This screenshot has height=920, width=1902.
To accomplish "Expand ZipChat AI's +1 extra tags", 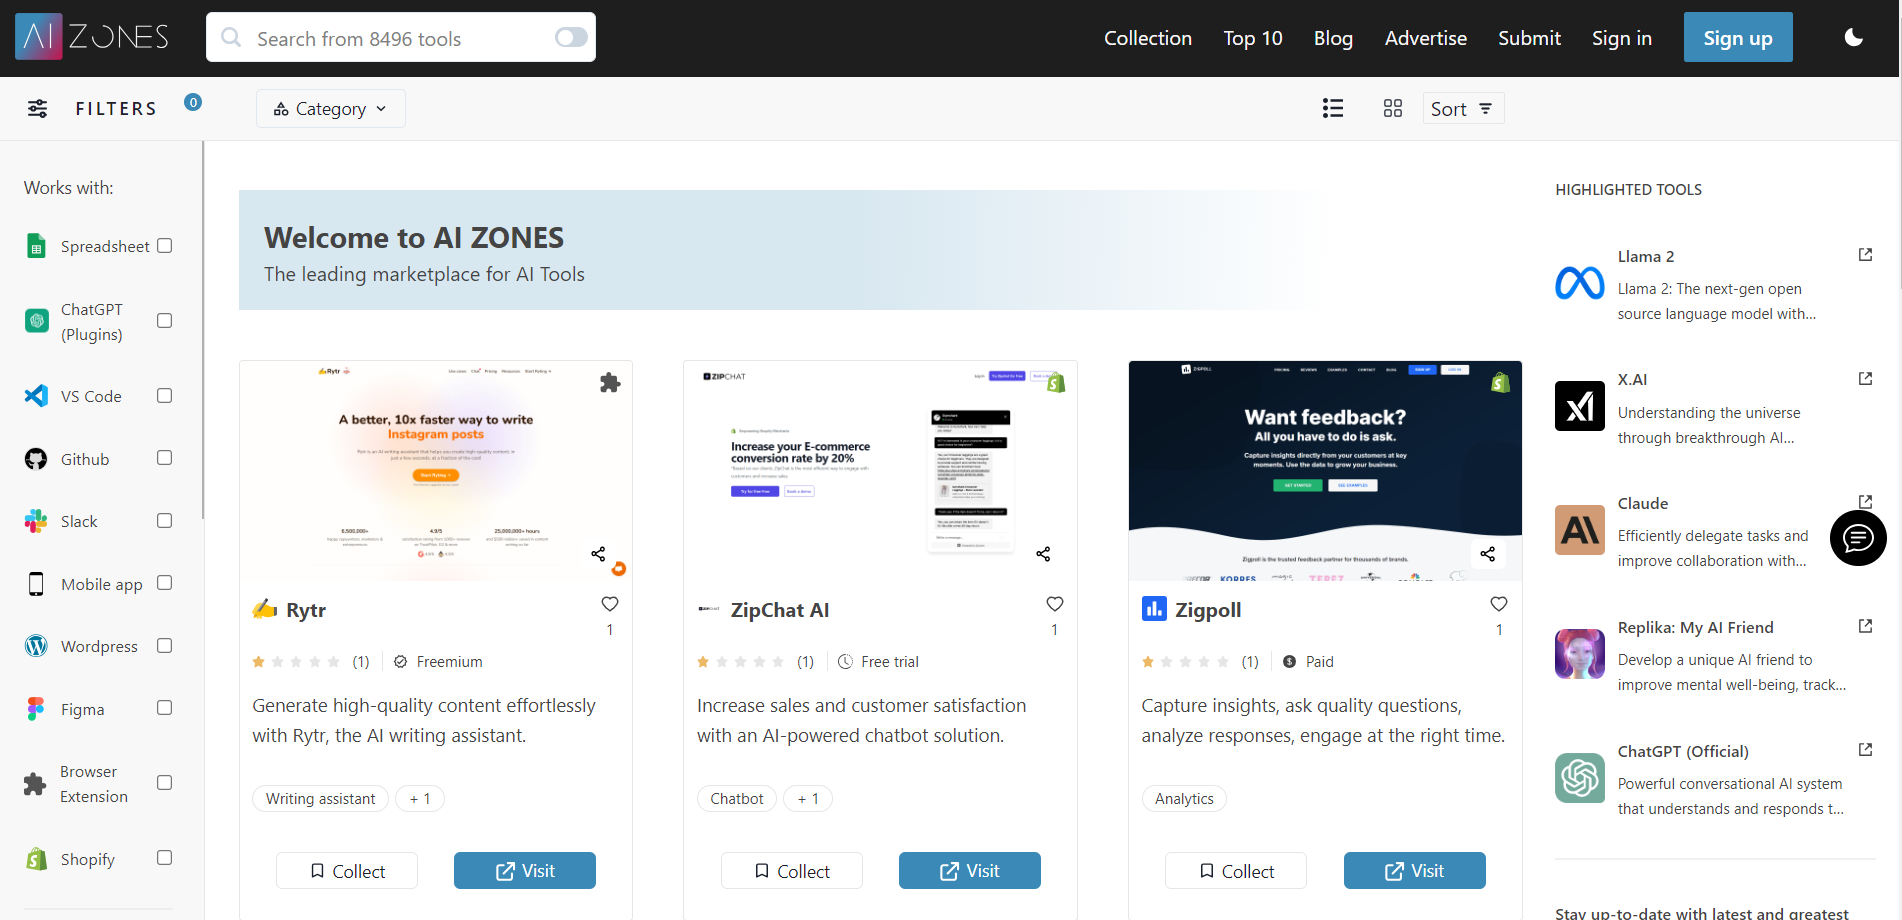I will coord(808,798).
